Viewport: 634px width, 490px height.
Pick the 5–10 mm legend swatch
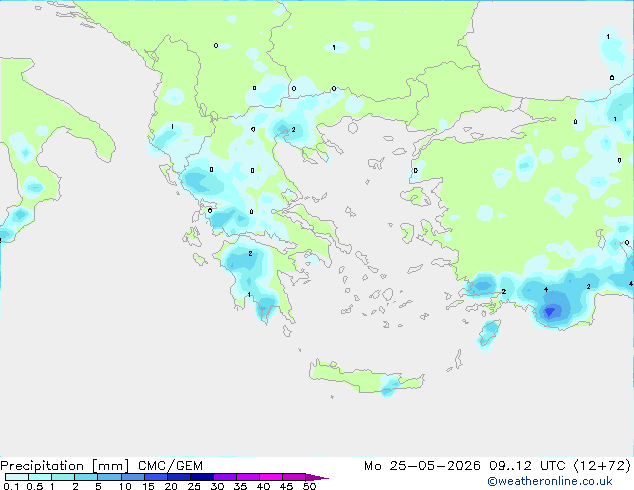tap(110, 477)
